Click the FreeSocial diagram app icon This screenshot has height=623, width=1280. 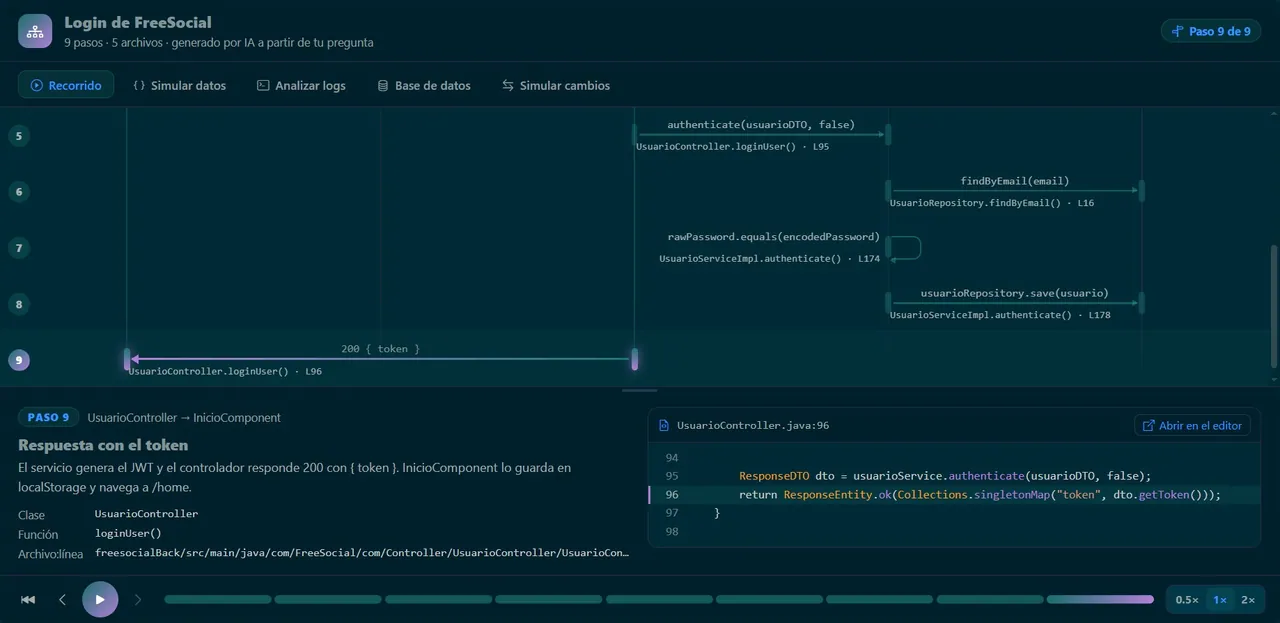(35, 31)
